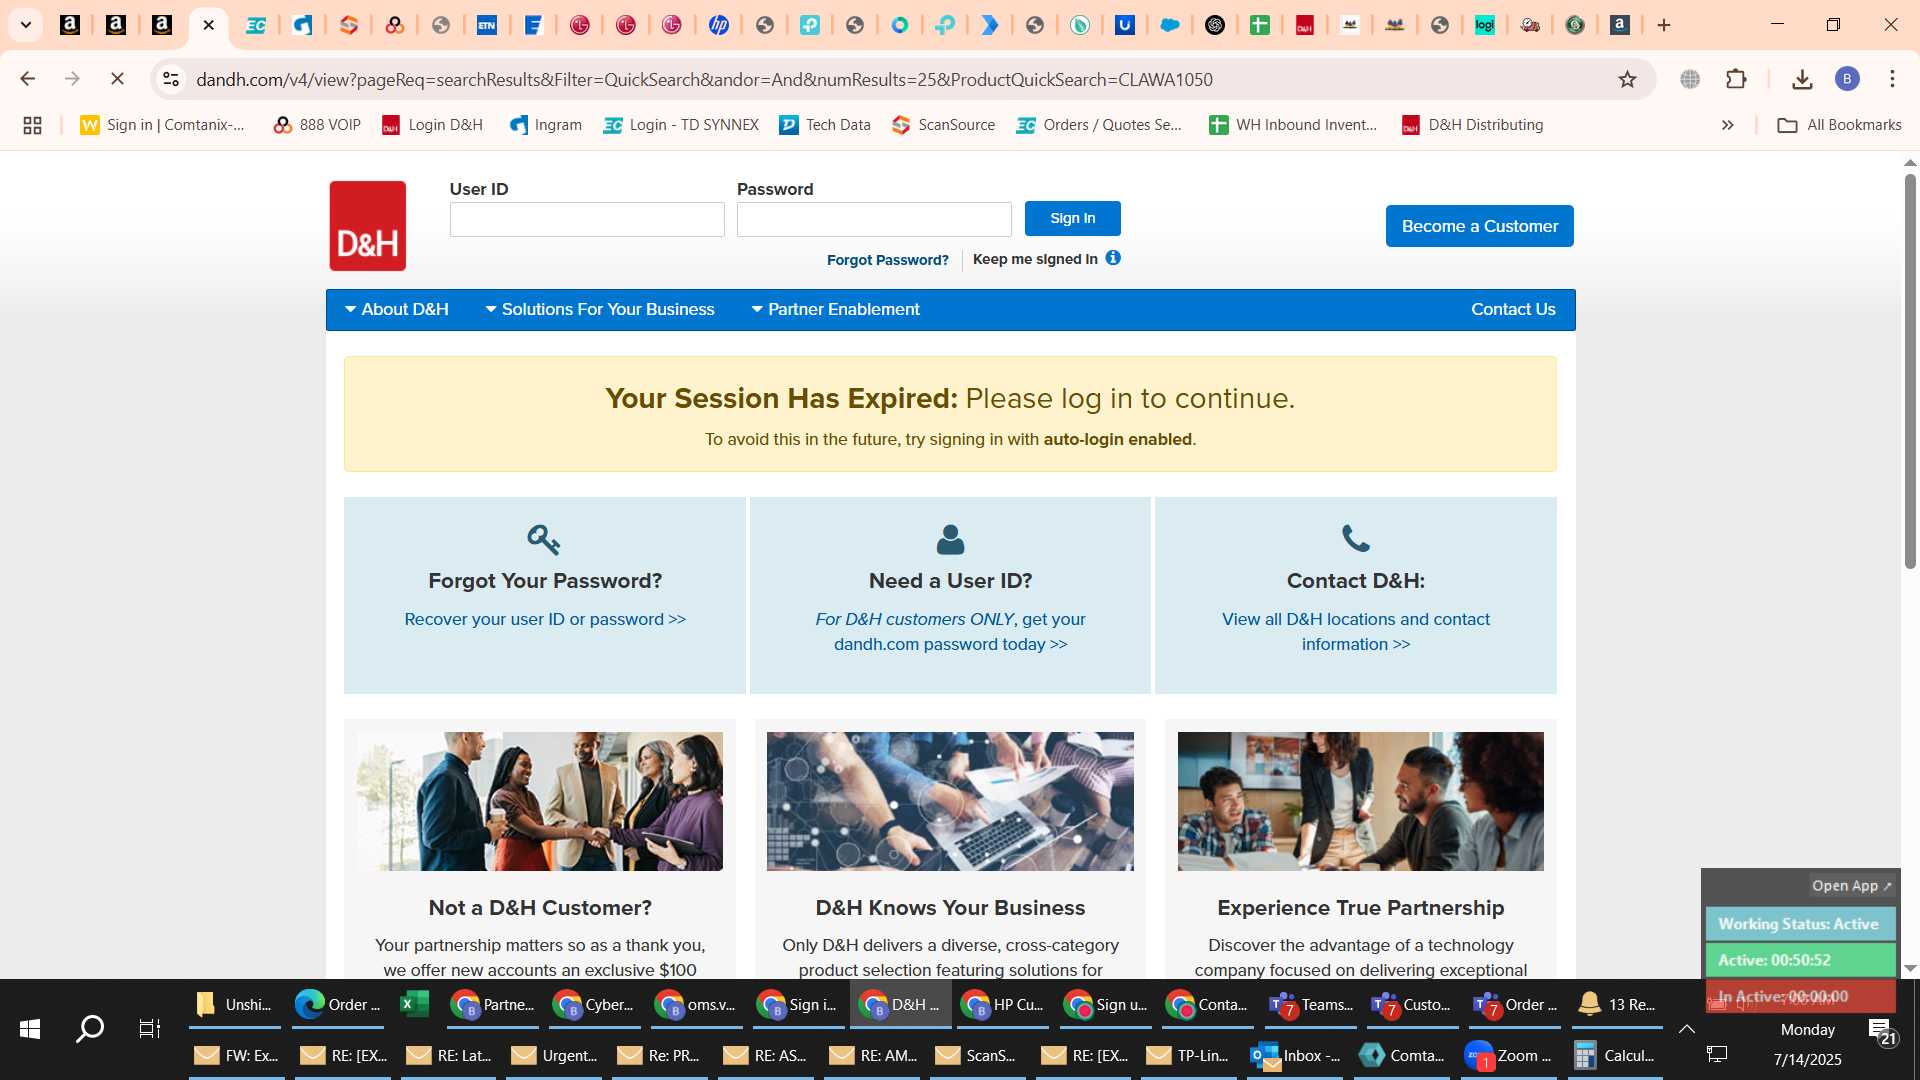Image resolution: width=1920 pixels, height=1080 pixels.
Task: Click View all D&H locations link
Action: (1355, 632)
